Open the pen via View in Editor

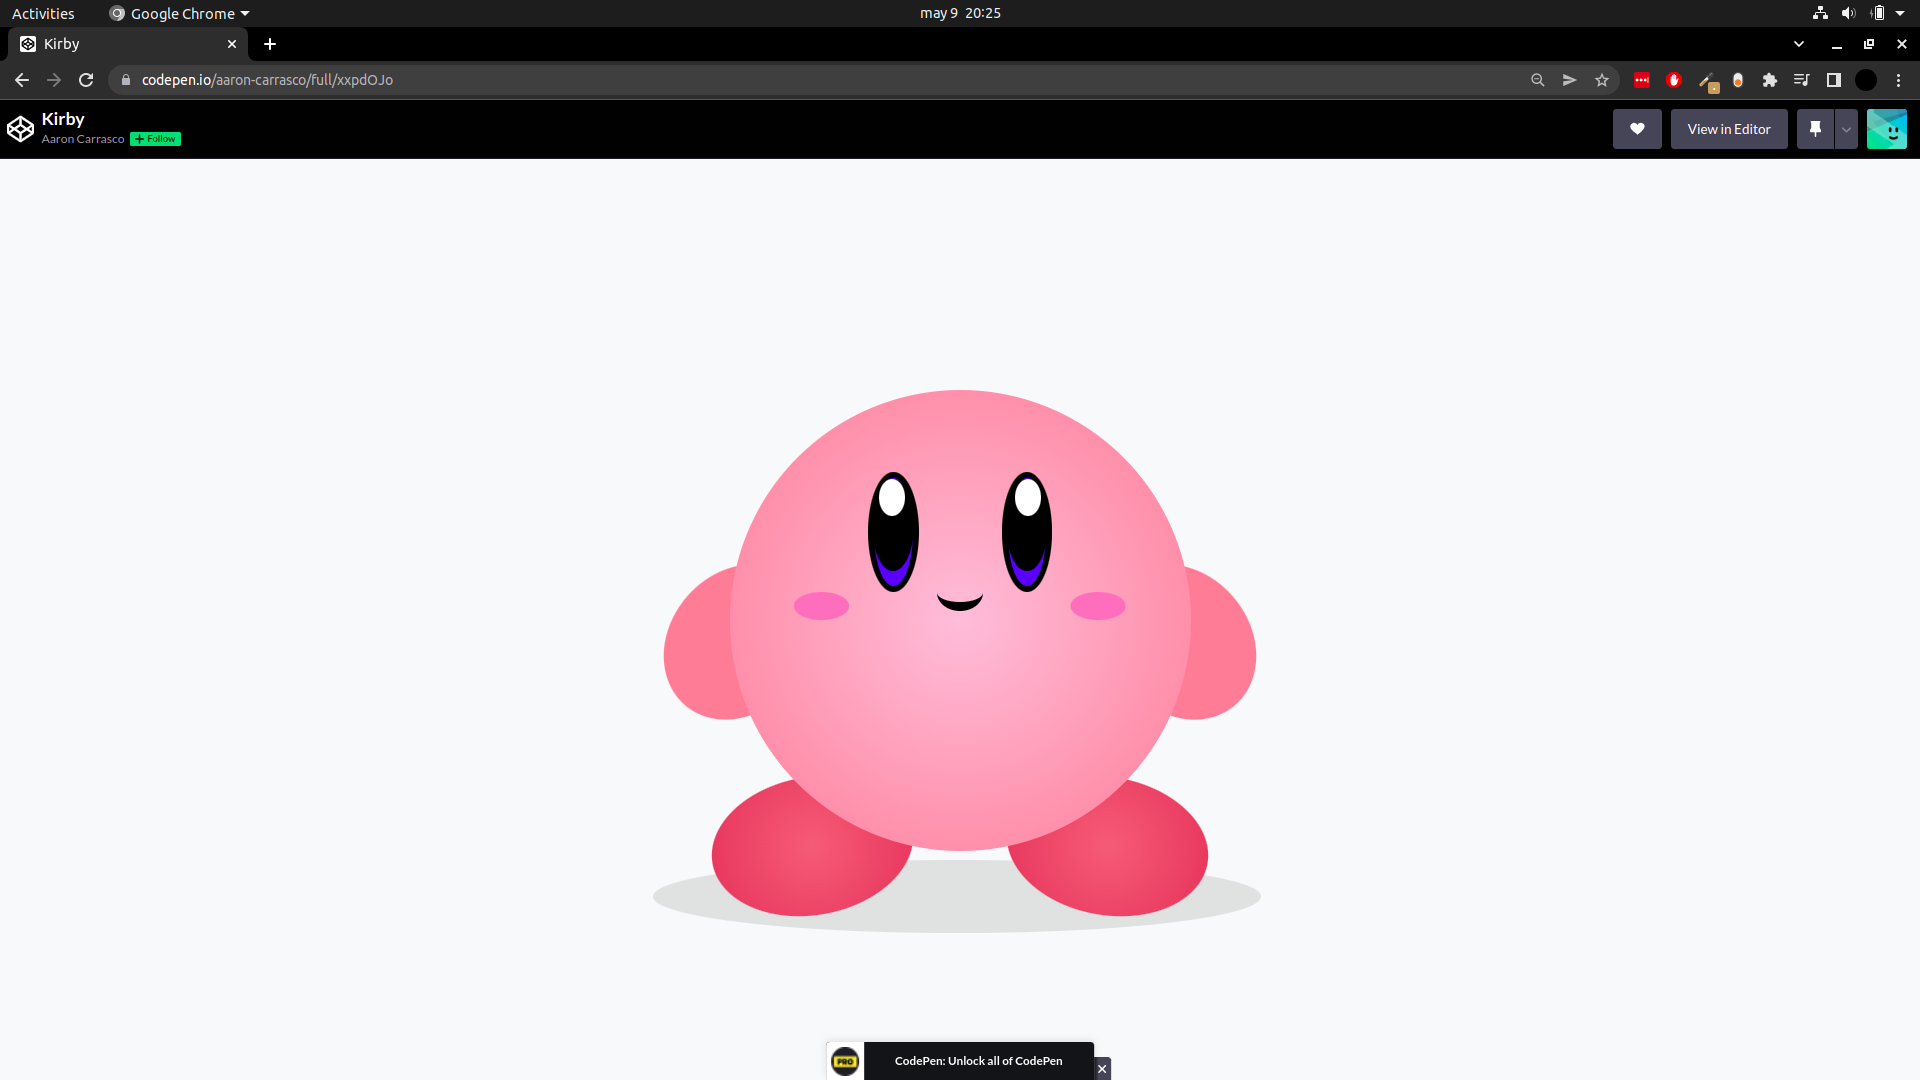[1729, 129]
